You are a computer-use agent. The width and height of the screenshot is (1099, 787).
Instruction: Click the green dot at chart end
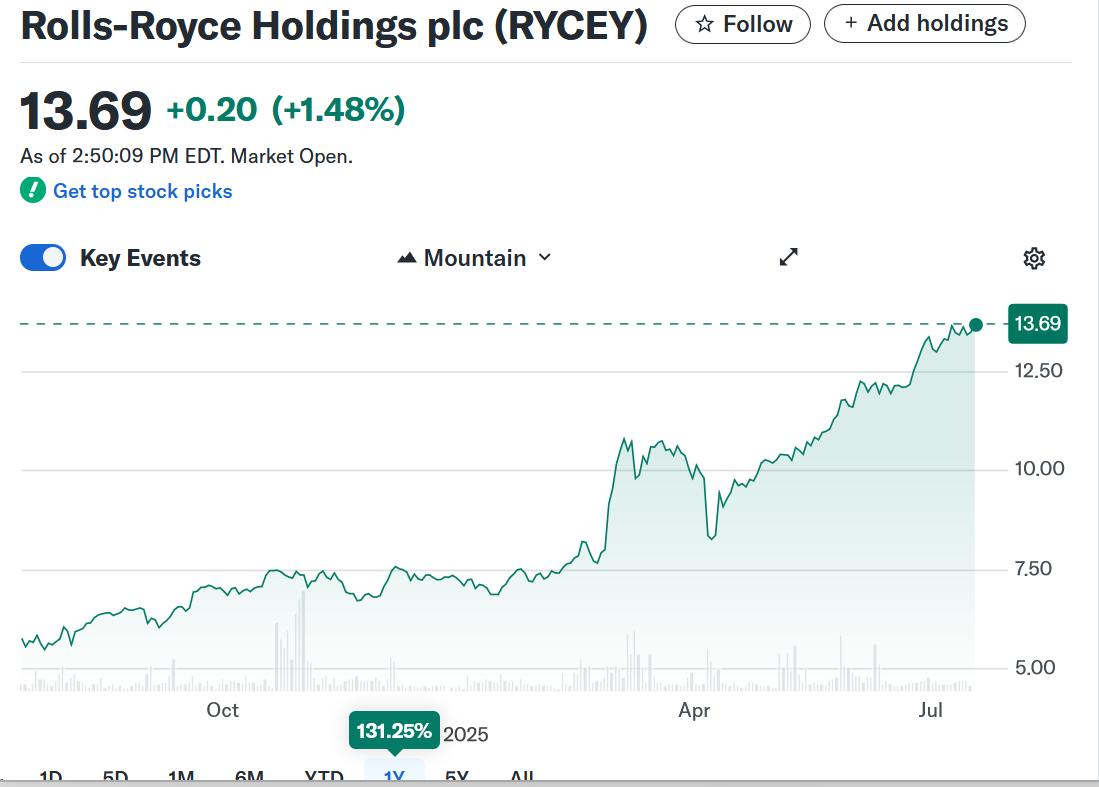(976, 324)
